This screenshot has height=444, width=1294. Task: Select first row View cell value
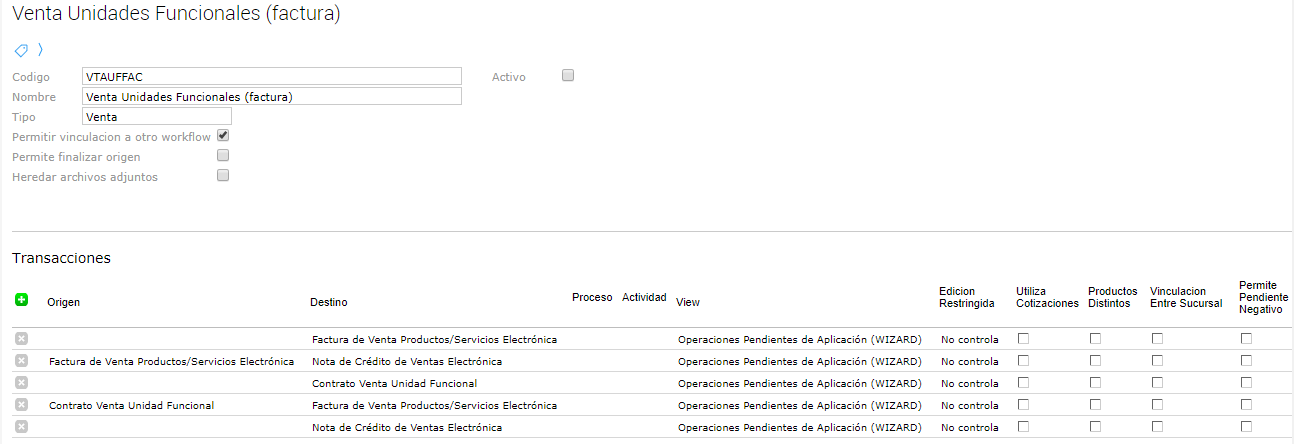(x=799, y=340)
